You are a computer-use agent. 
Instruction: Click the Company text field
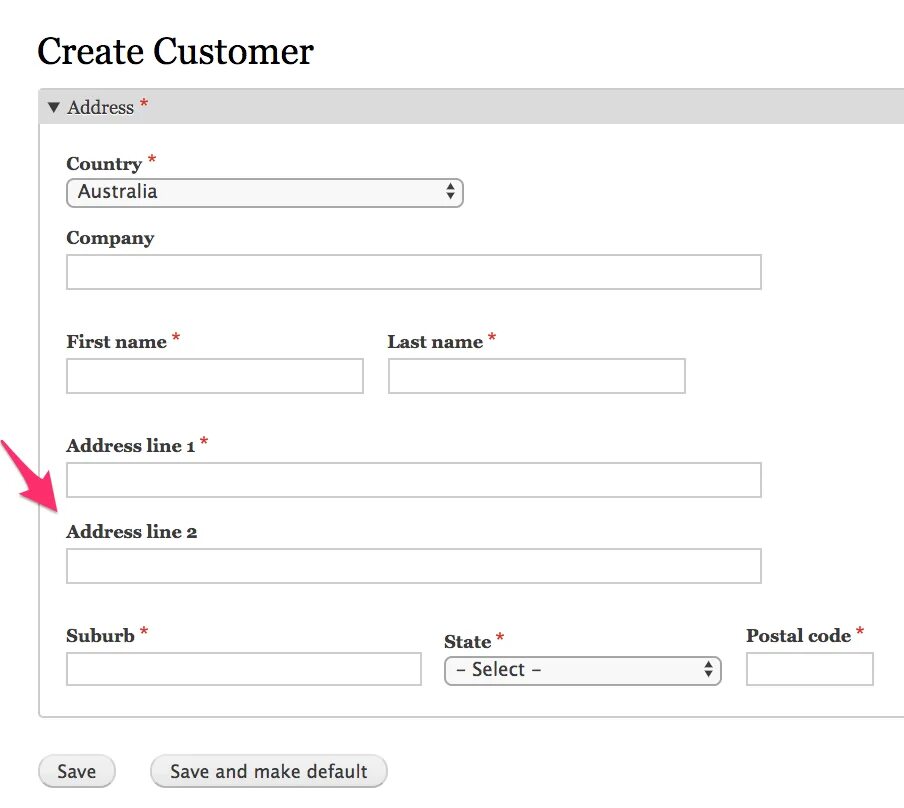(x=413, y=272)
